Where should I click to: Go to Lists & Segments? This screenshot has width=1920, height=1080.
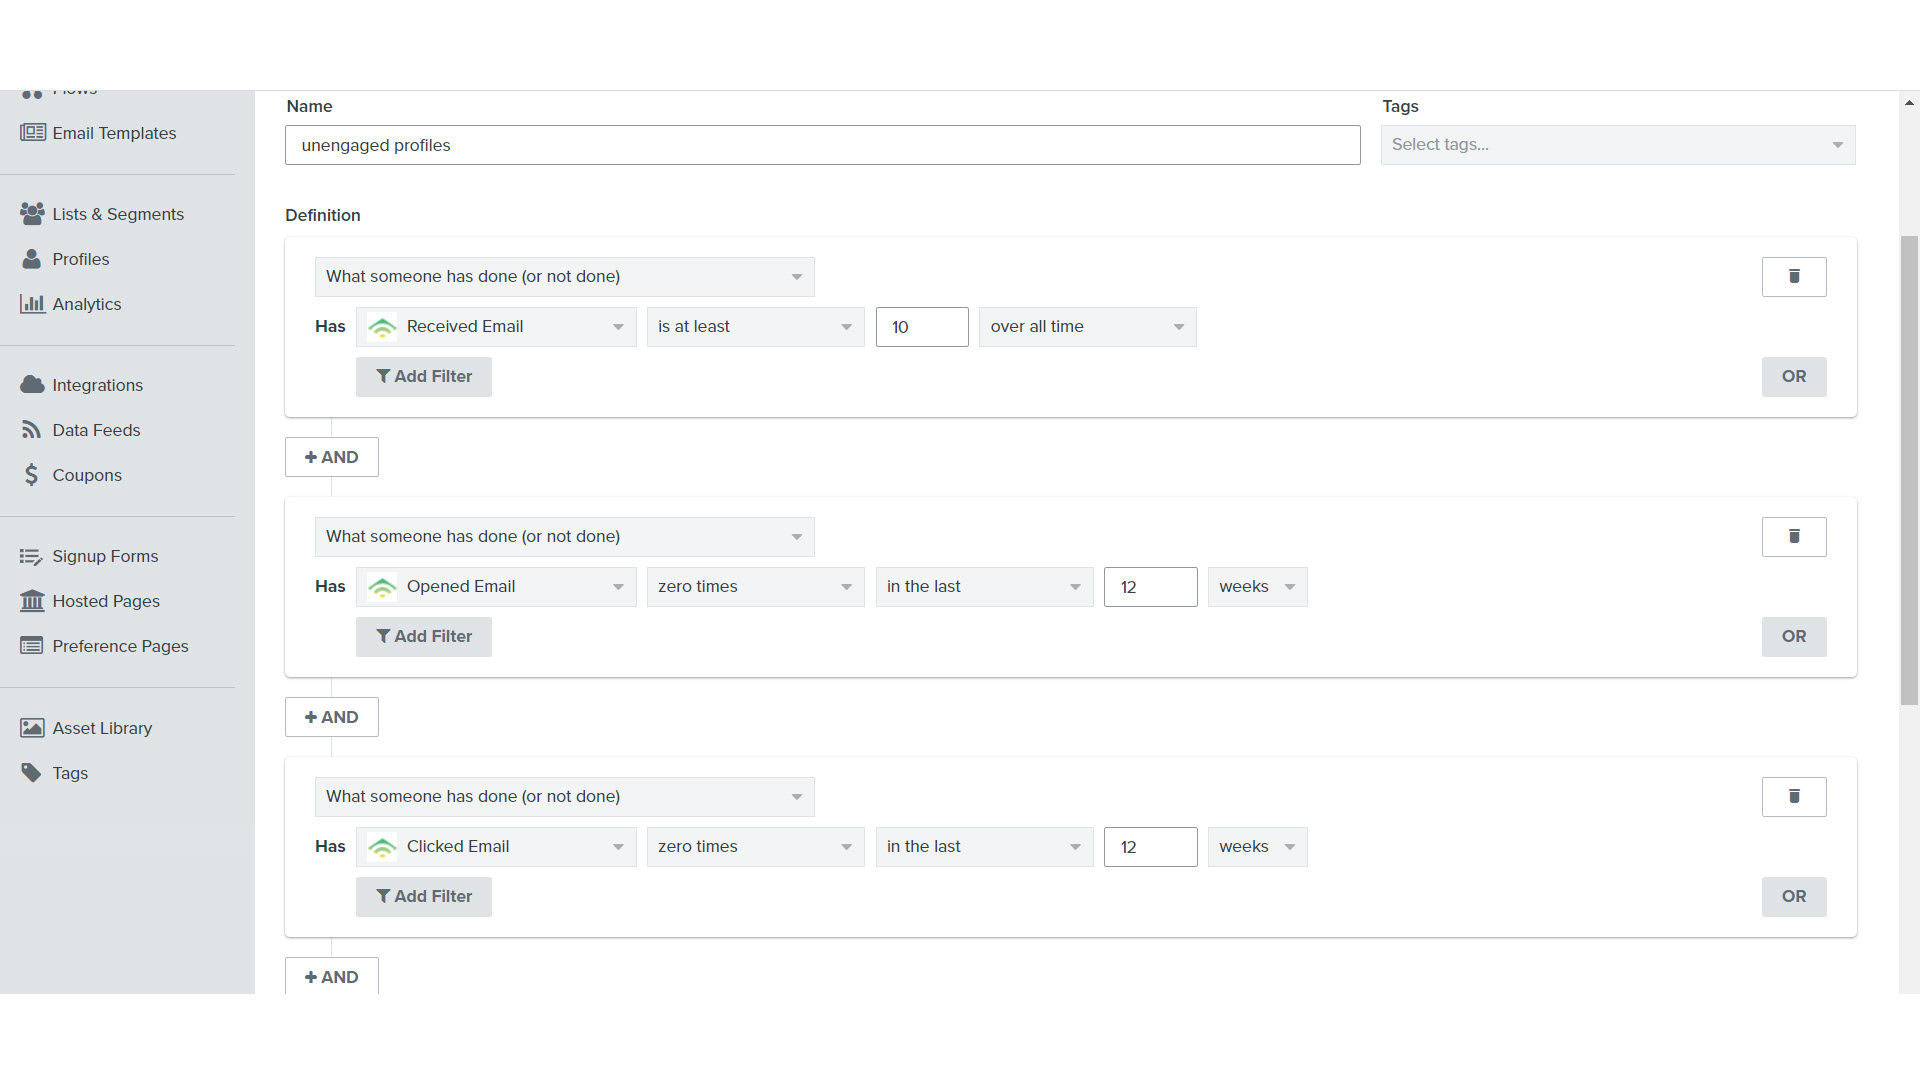point(118,214)
